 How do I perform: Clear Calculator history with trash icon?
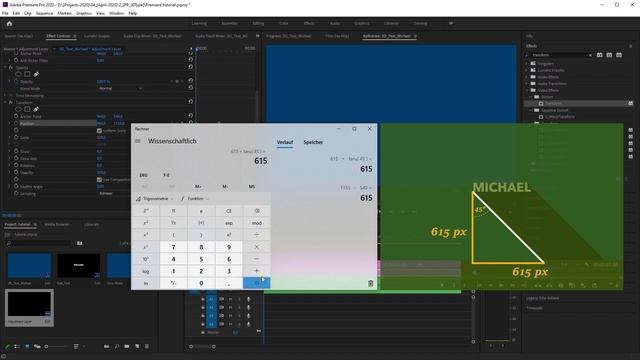371,283
